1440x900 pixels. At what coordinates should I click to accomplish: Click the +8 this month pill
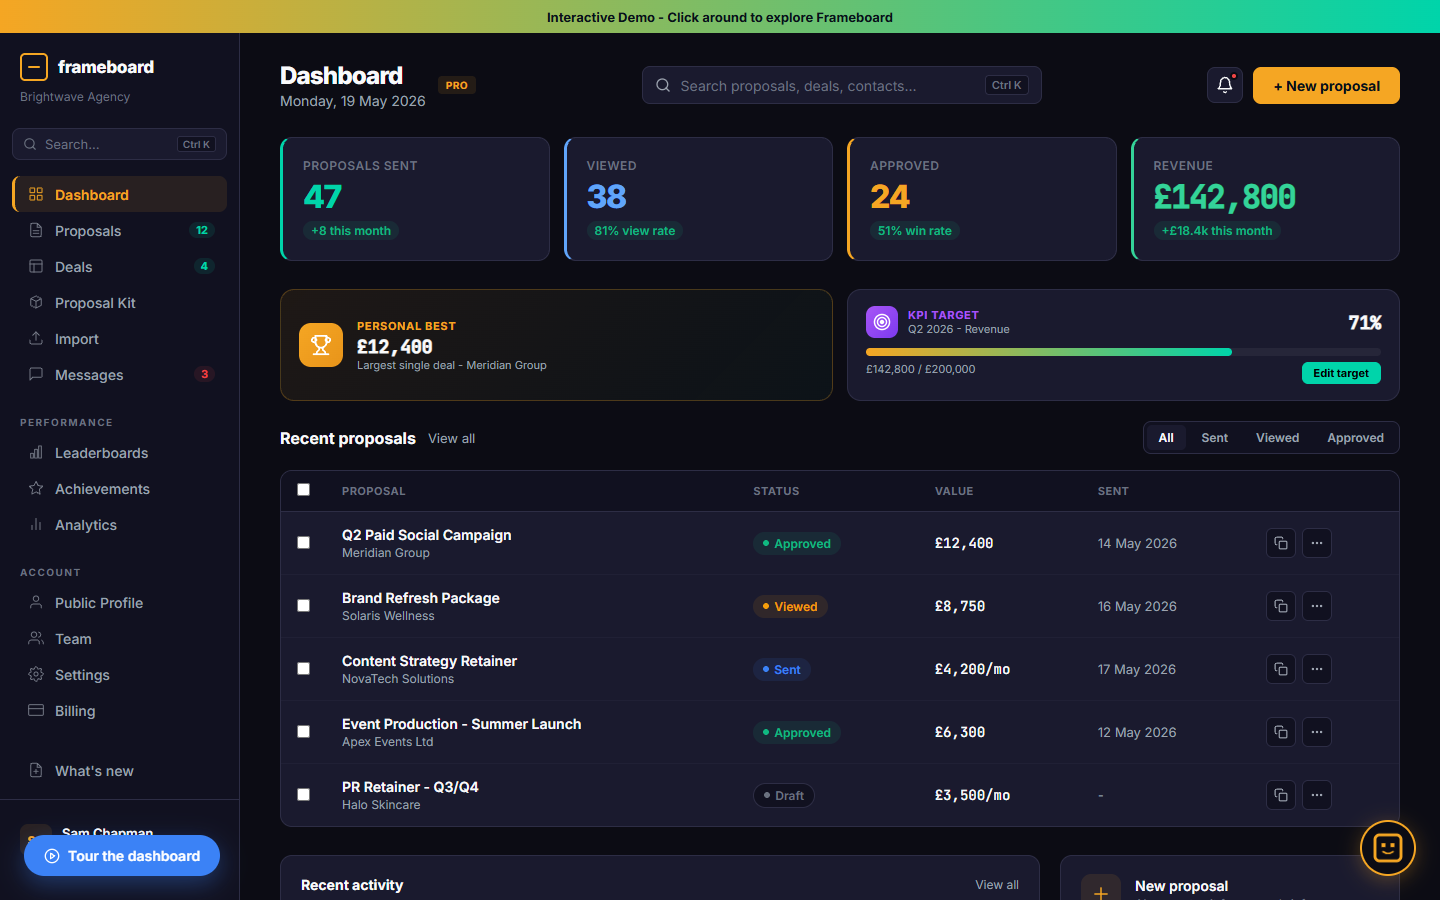(x=351, y=231)
